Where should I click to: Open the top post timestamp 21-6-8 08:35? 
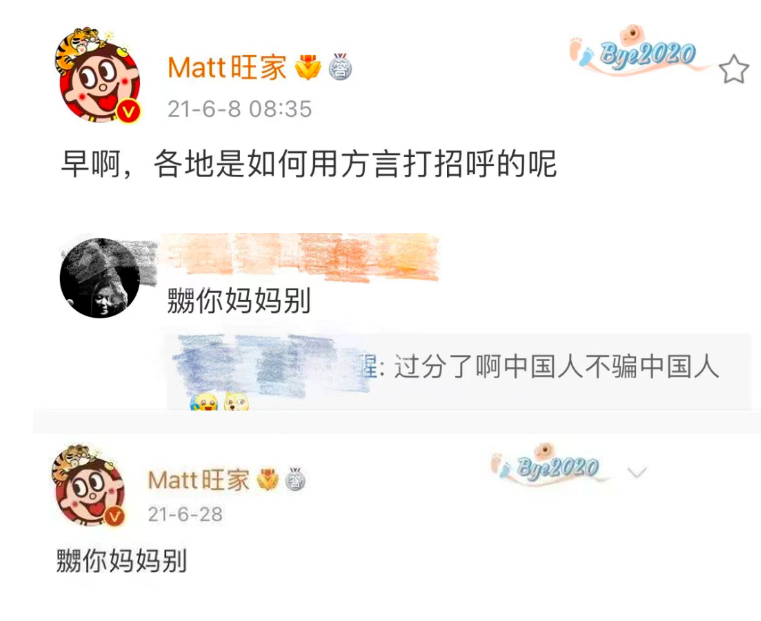pos(239,109)
